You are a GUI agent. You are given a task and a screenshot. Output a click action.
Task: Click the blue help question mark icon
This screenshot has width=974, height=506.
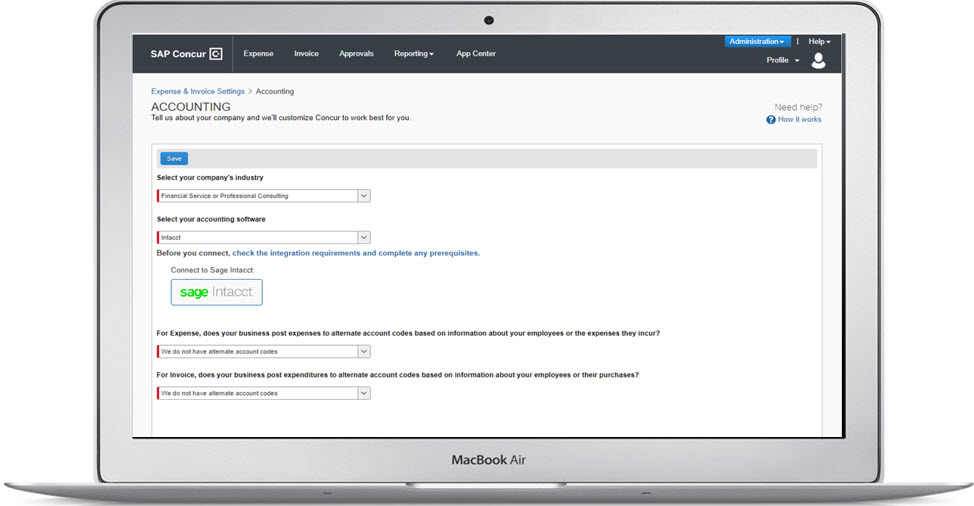click(770, 120)
